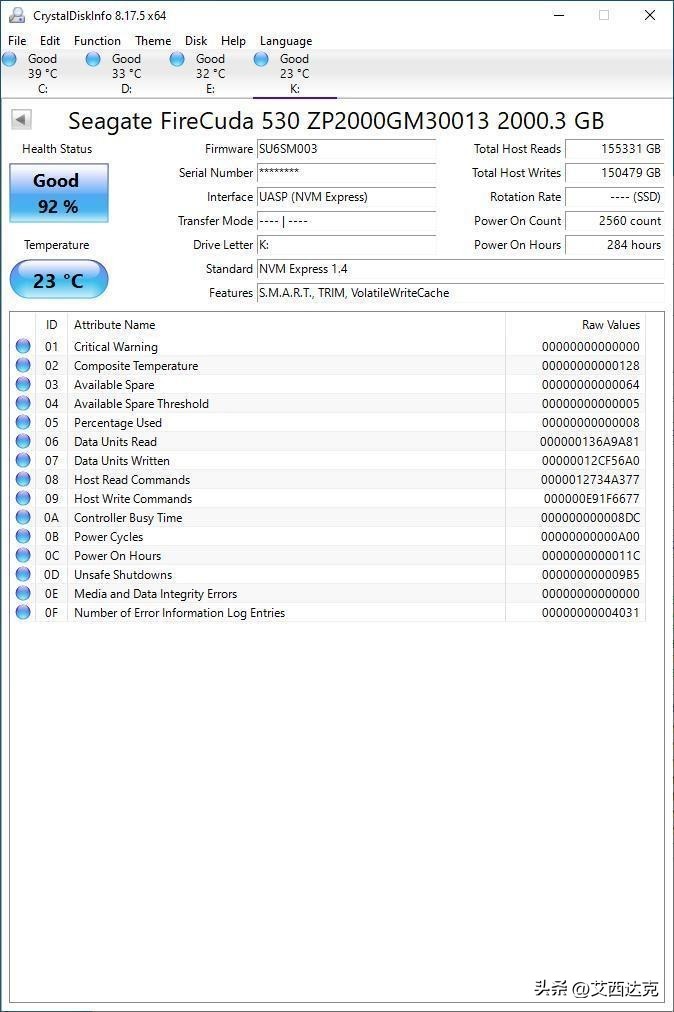Screen dimensions: 674x1012
Task: Select drive D: status icon
Action: click(93, 59)
